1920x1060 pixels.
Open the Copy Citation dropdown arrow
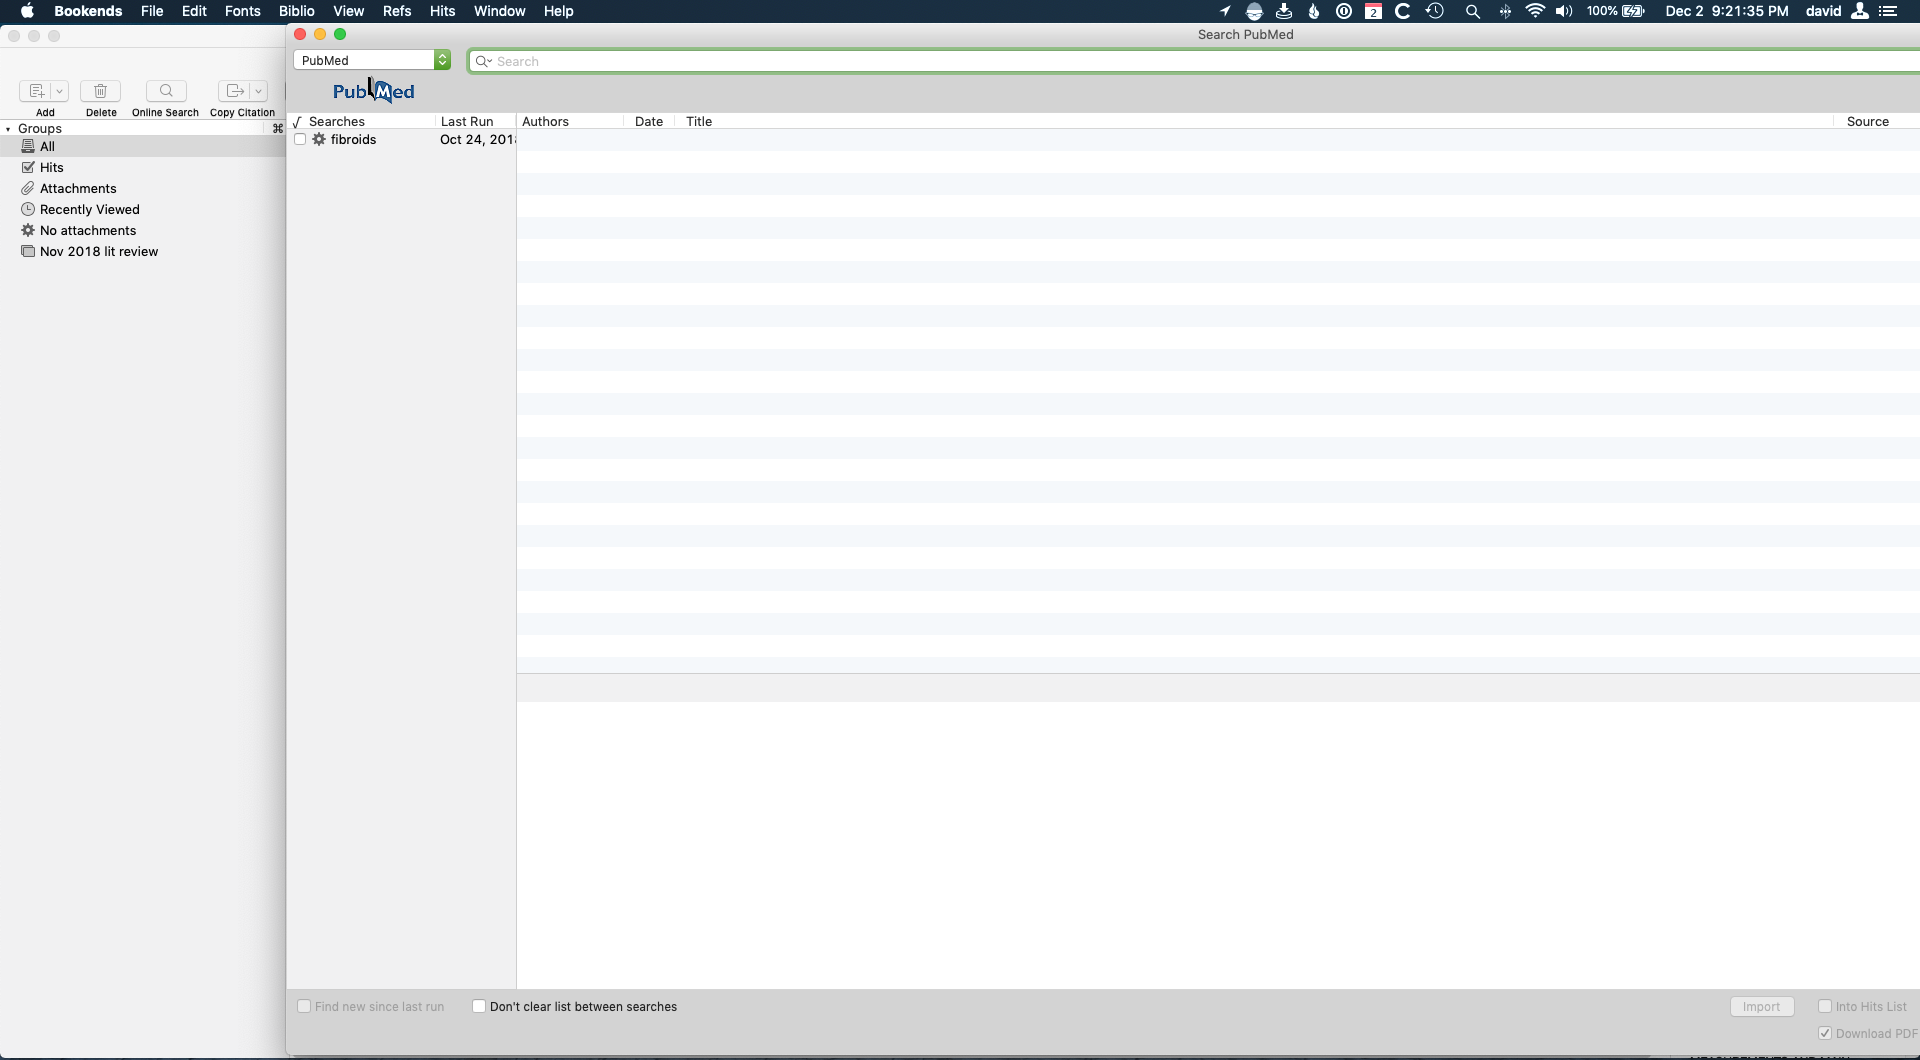(x=258, y=91)
